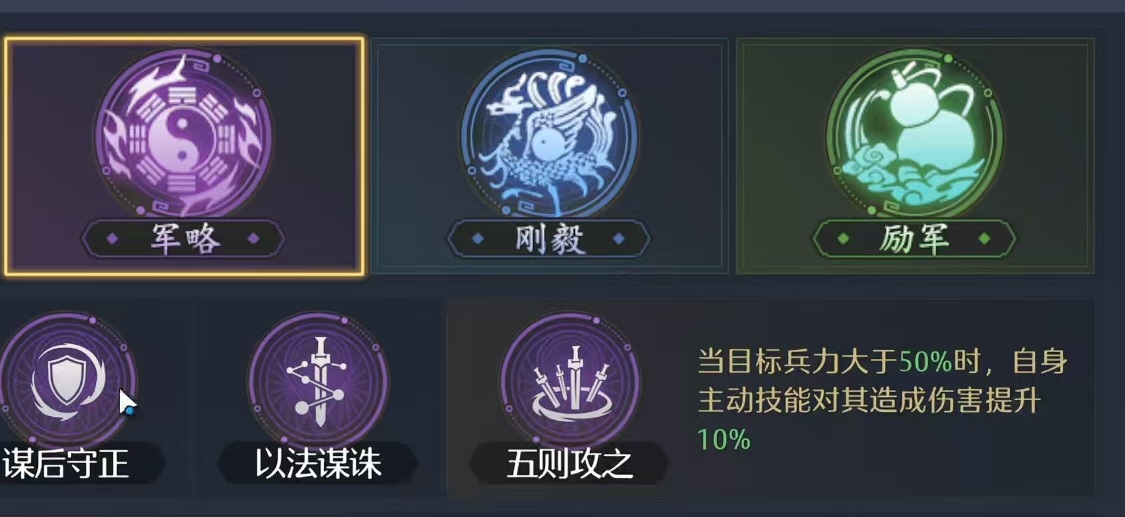Click the purple diamond right of 军略
The height and width of the screenshot is (517, 1125).
point(253,239)
